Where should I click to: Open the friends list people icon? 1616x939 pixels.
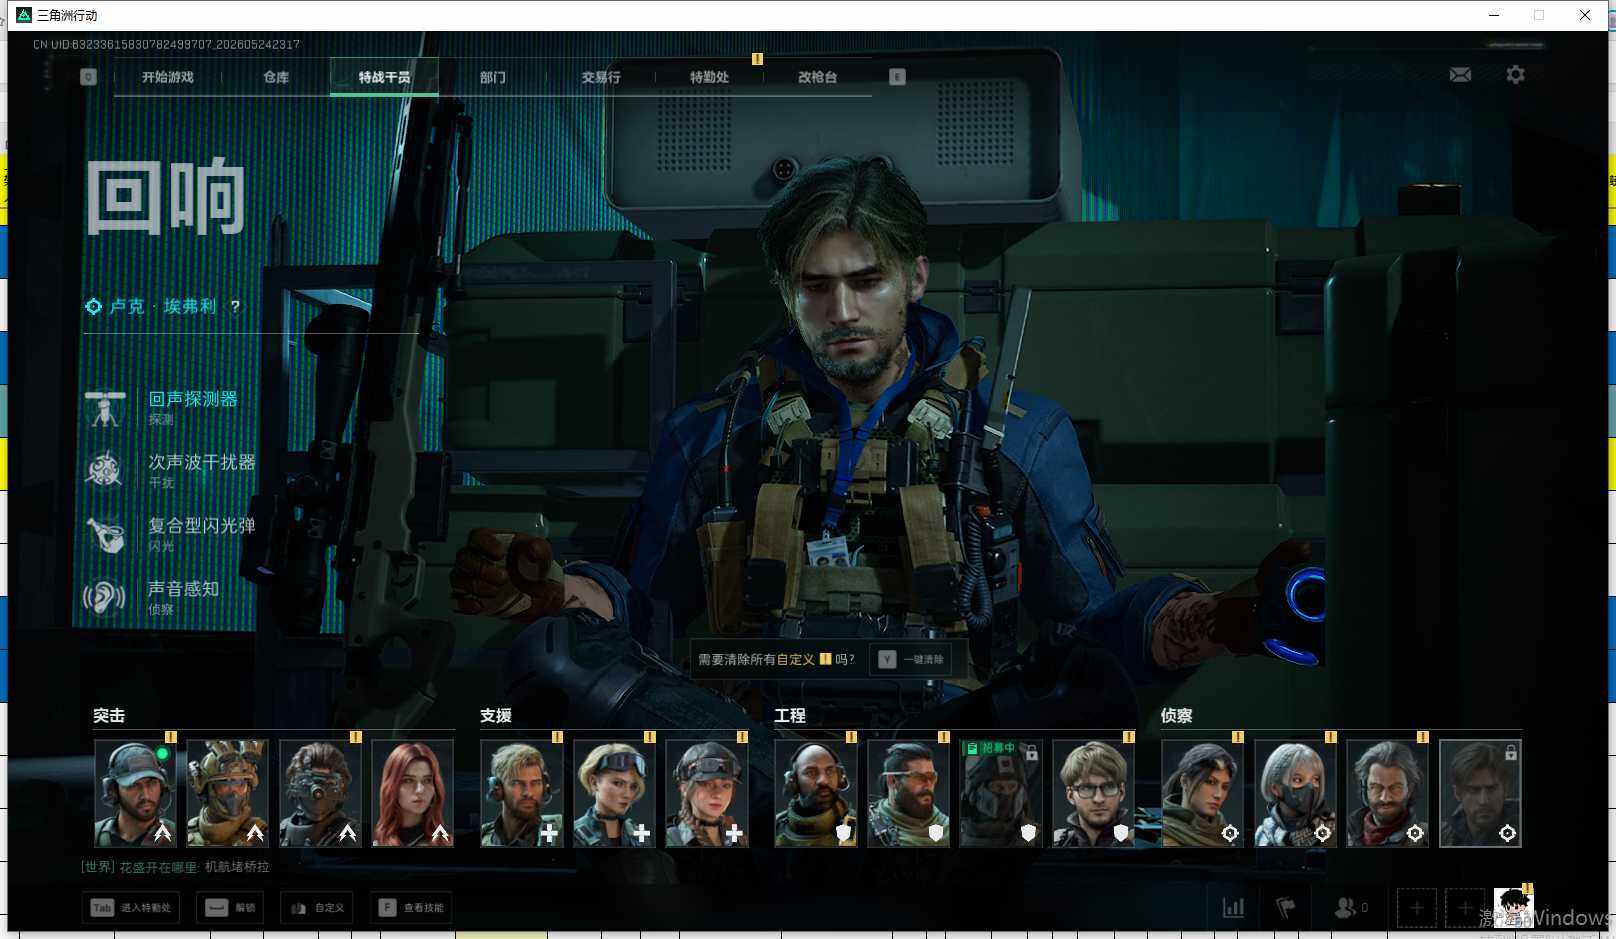click(x=1351, y=908)
